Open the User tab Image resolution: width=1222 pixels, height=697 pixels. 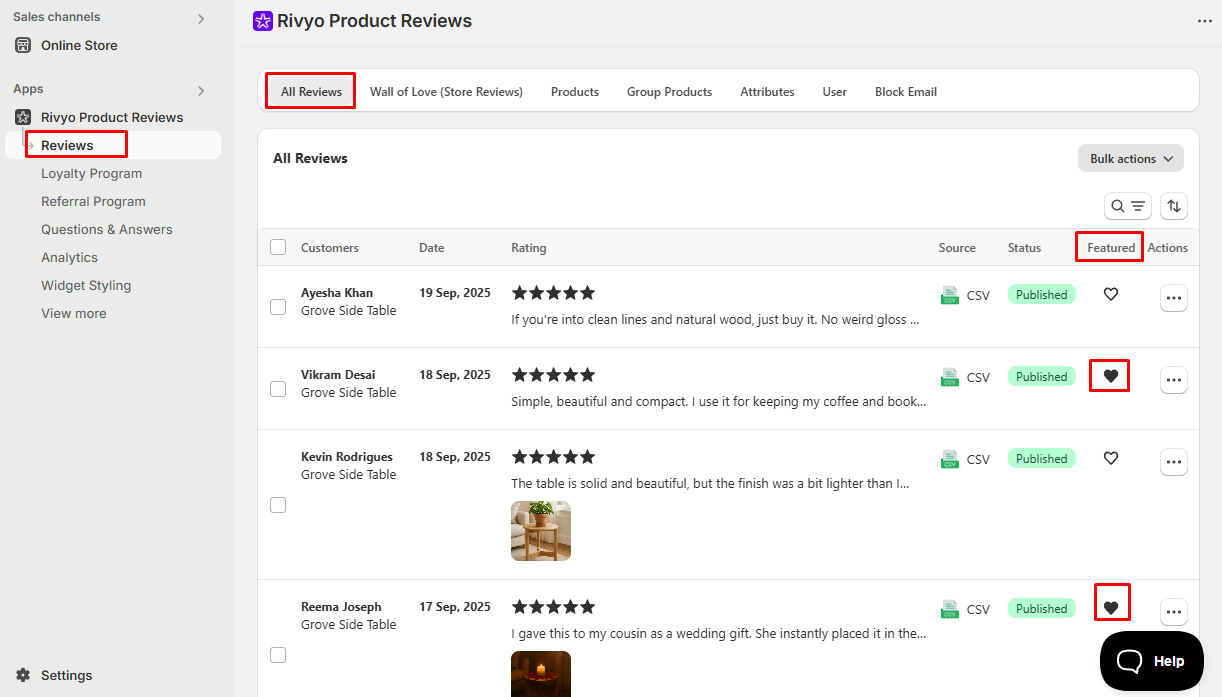tap(835, 92)
